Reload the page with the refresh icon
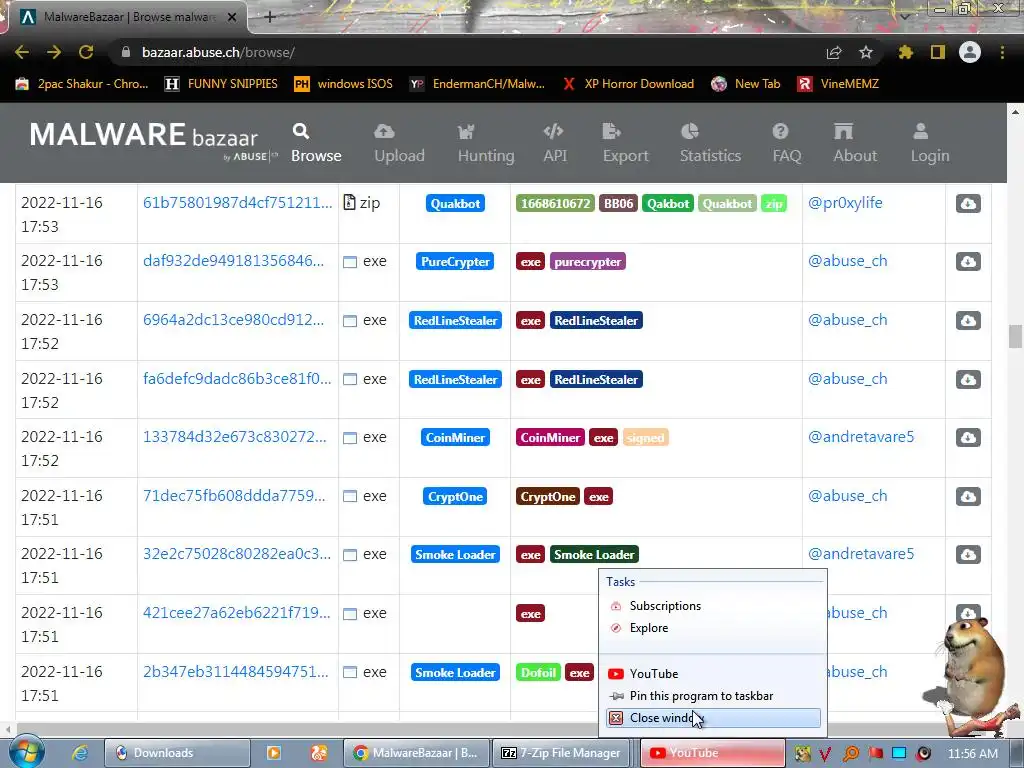 86,52
